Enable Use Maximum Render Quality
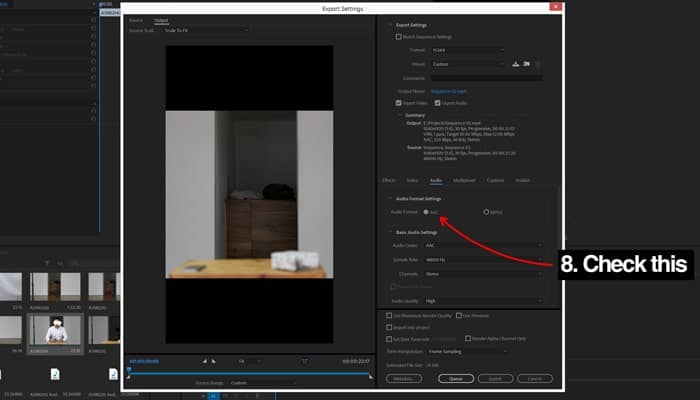Image resolution: width=700 pixels, height=400 pixels. pos(389,316)
